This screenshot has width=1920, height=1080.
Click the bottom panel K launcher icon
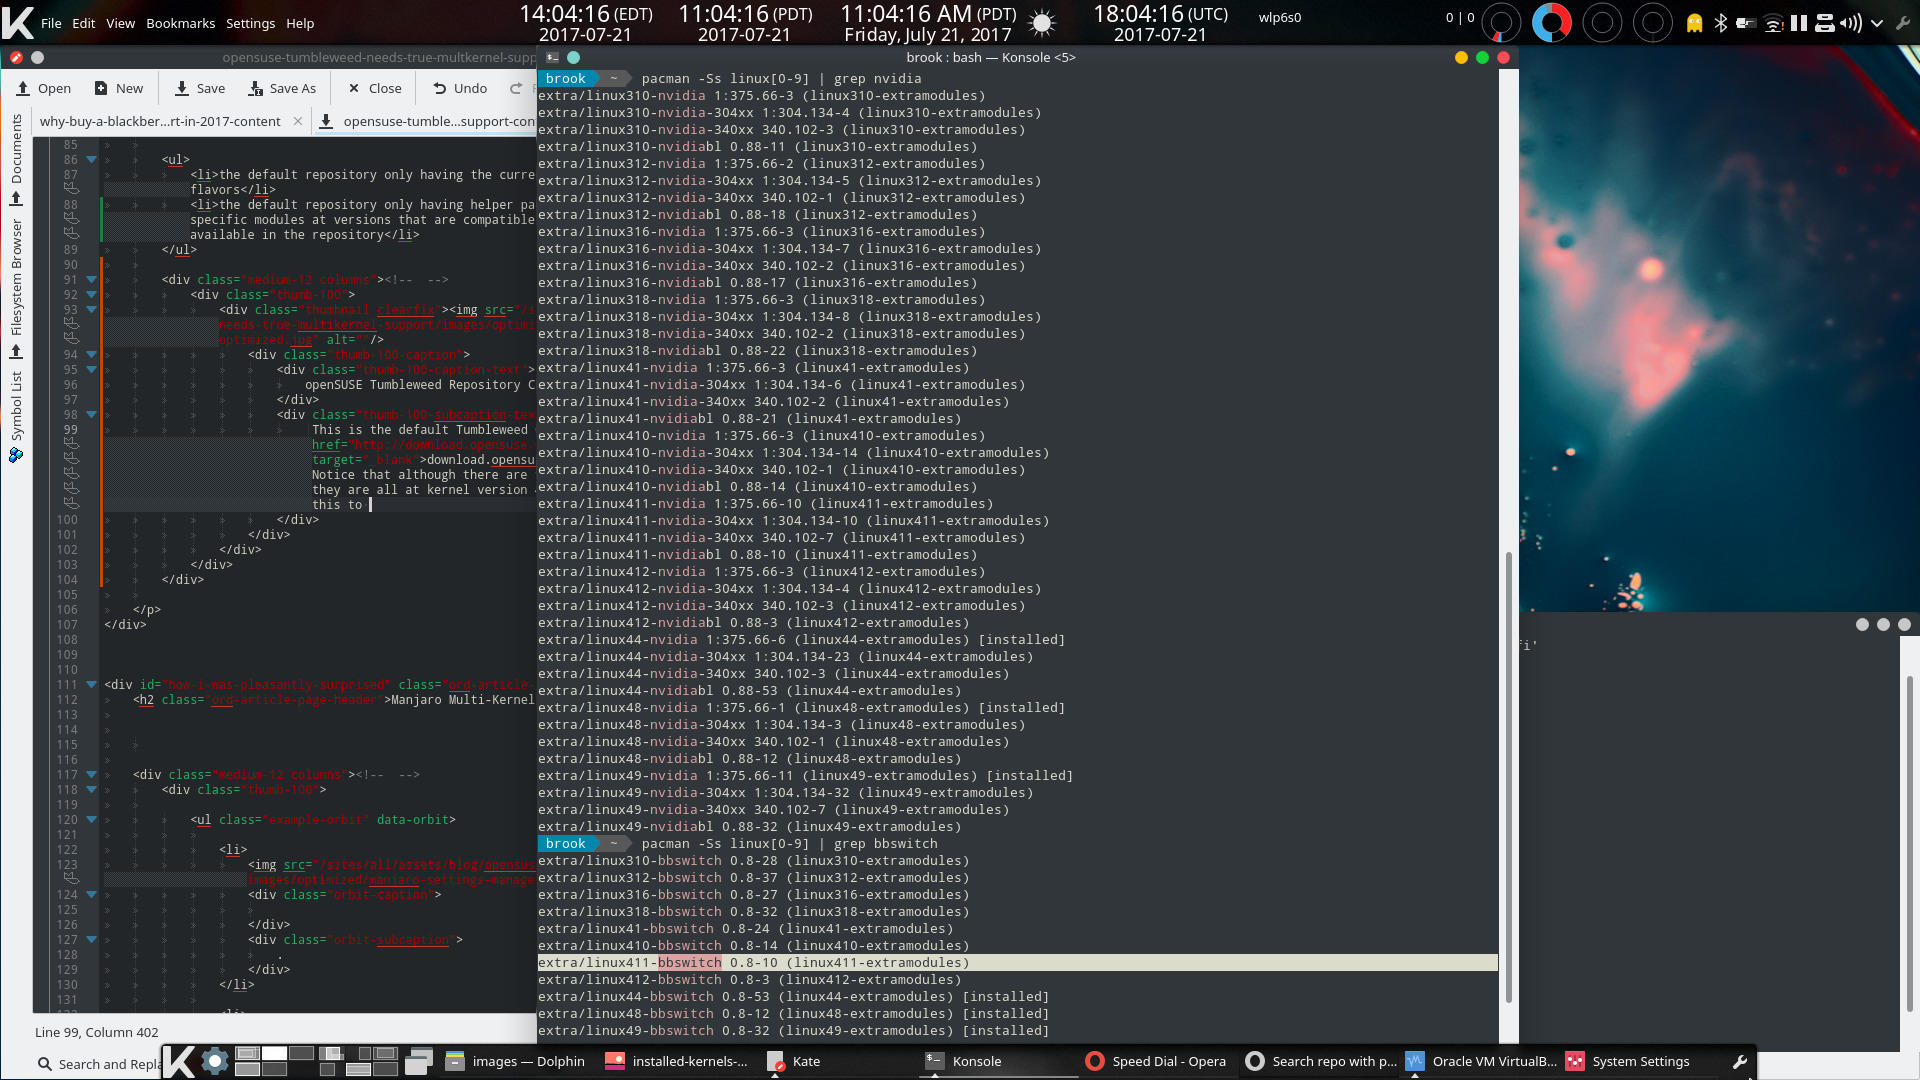tap(179, 1061)
